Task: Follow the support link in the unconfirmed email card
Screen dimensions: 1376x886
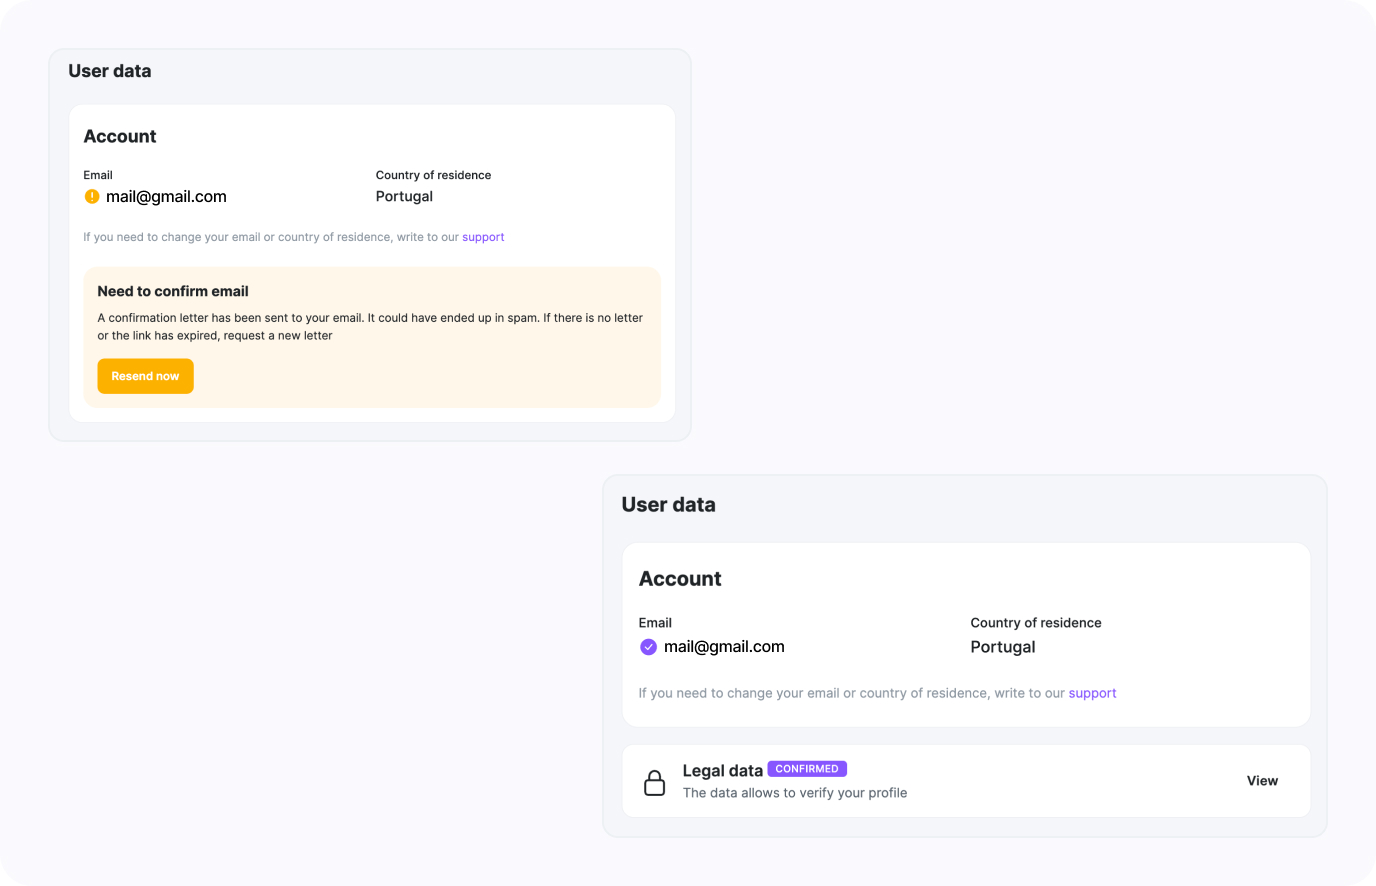Action: coord(483,237)
